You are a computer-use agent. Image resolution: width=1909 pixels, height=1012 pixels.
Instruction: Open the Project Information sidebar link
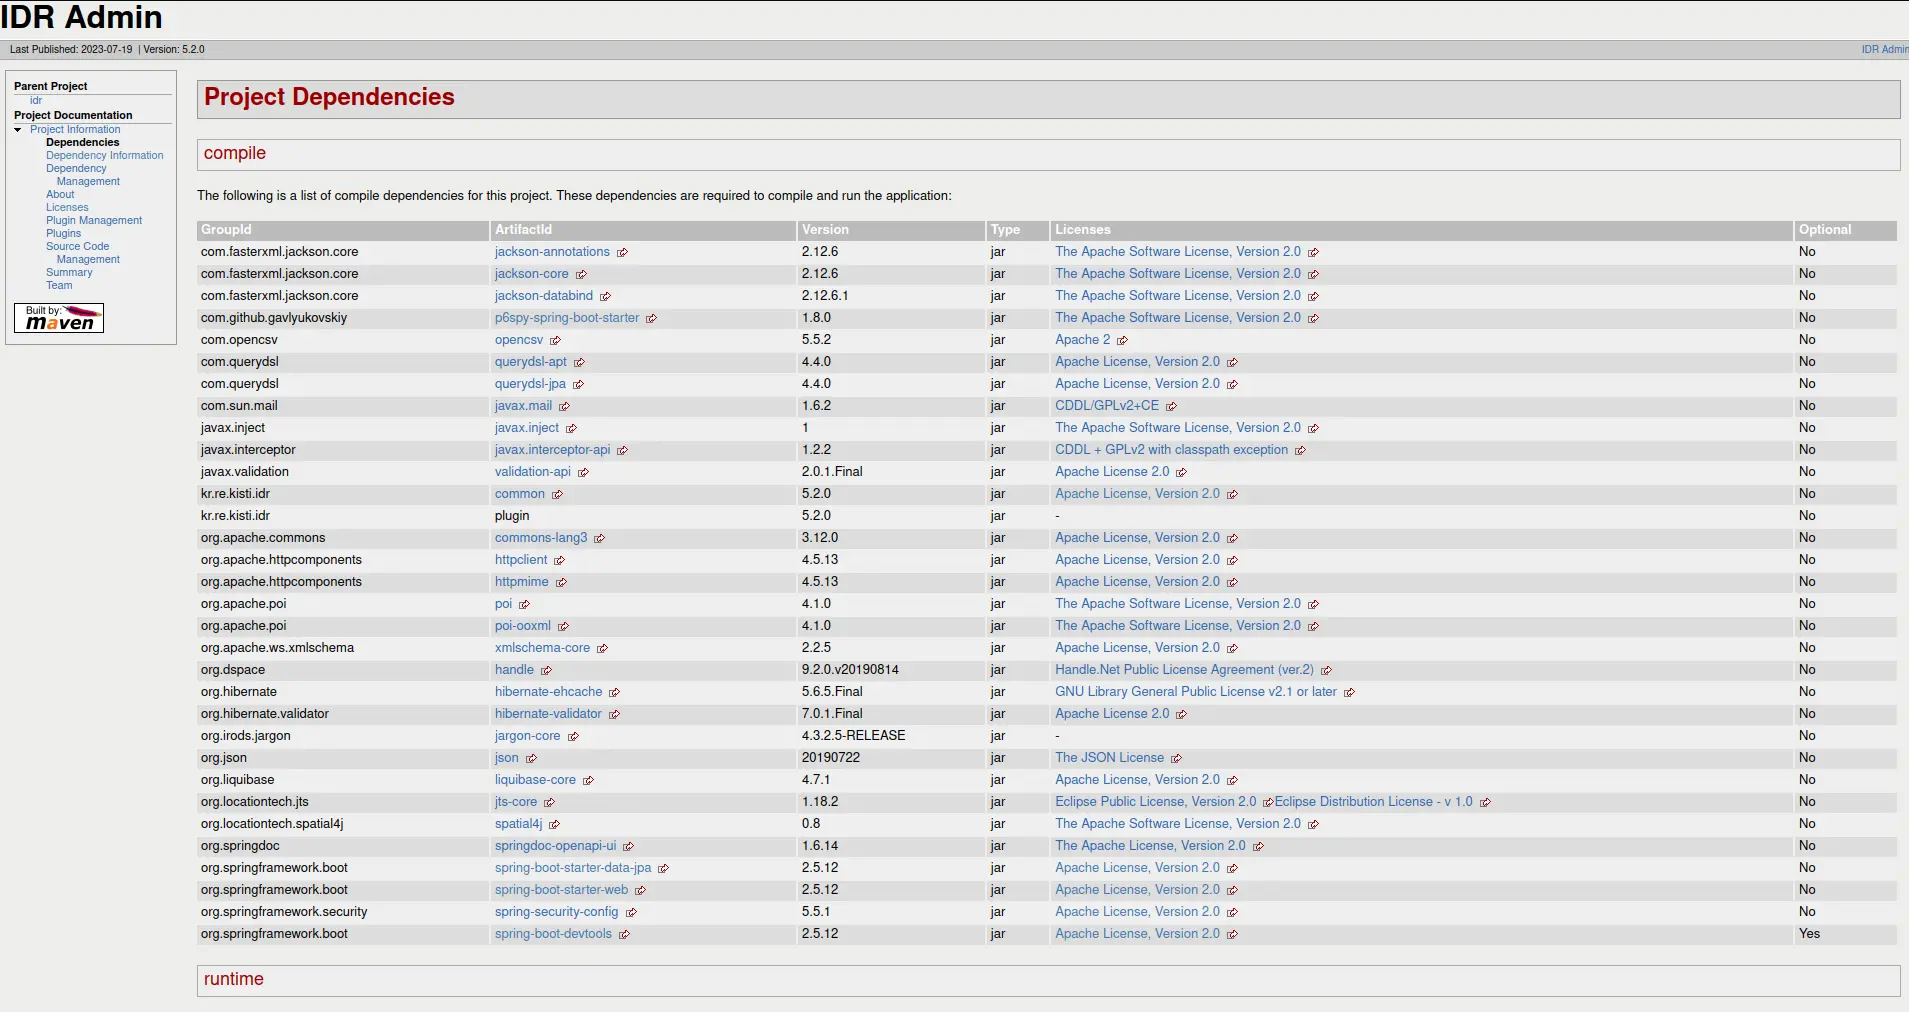(75, 129)
